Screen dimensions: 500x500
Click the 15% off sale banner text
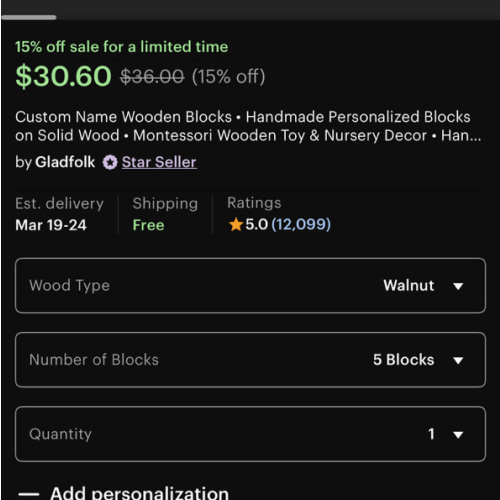click(x=122, y=47)
